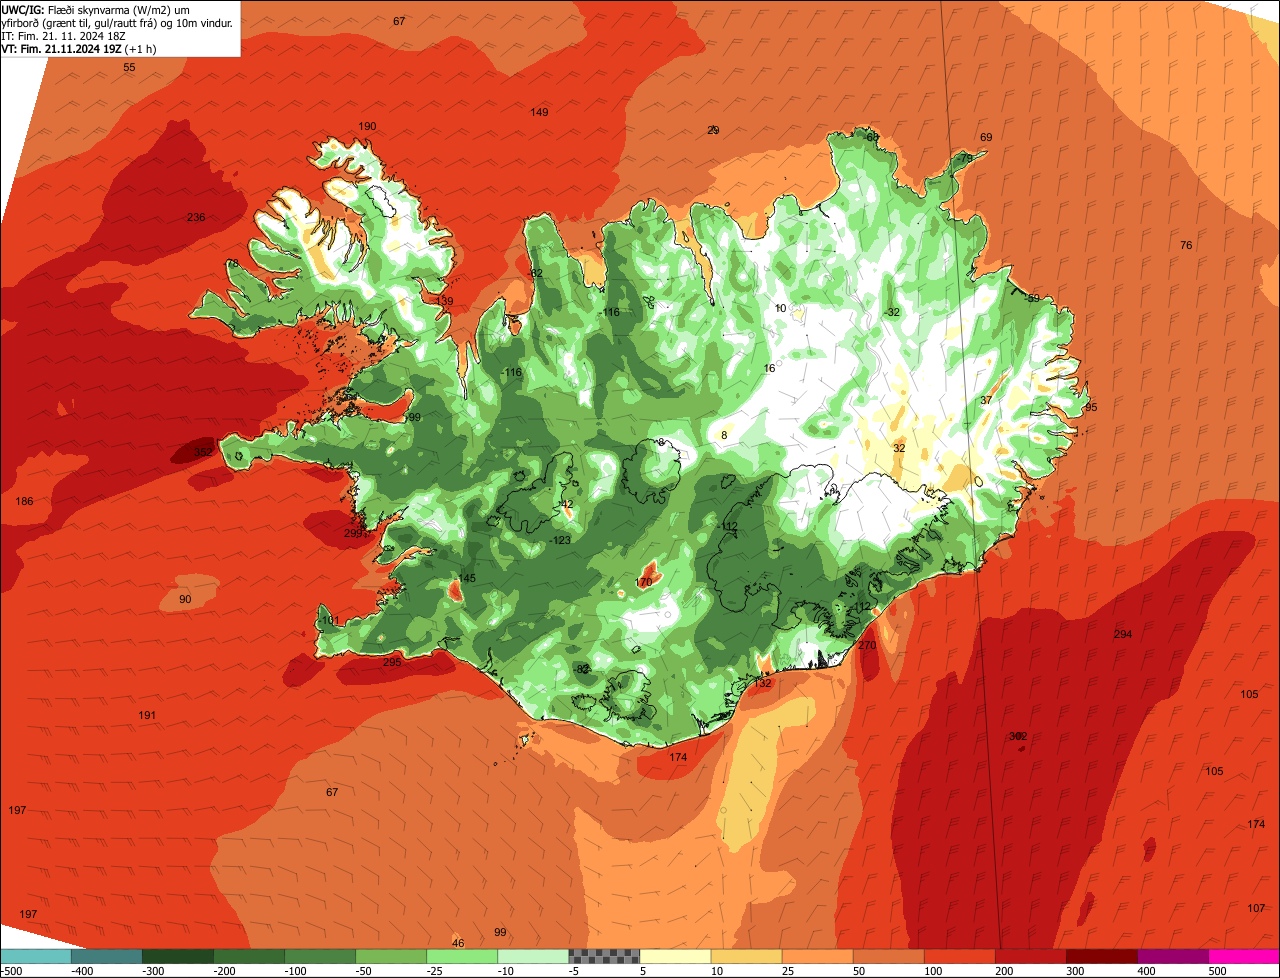The height and width of the screenshot is (978, 1280).
Task: Click the map value '139' over the fjord
Action: point(444,301)
